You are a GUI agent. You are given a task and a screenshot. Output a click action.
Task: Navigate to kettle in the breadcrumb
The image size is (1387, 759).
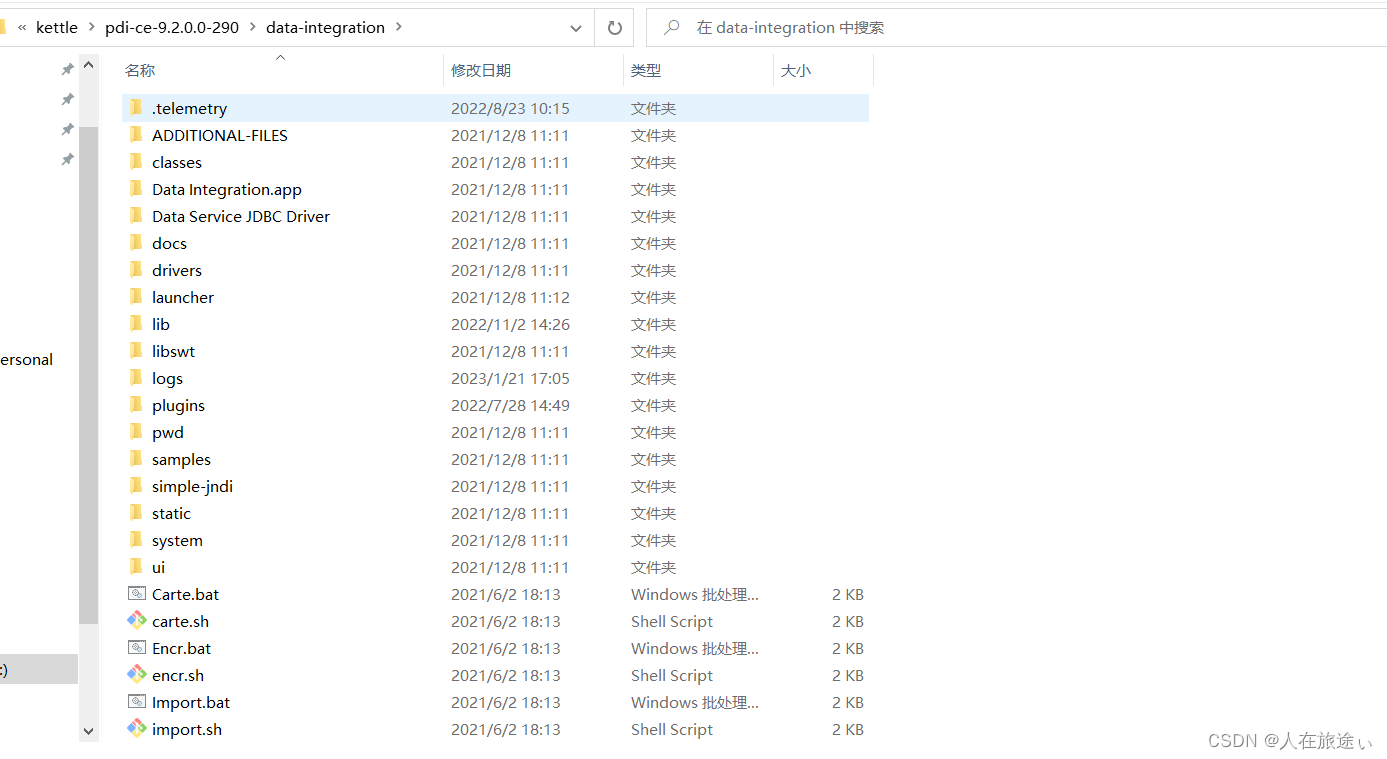[57, 28]
